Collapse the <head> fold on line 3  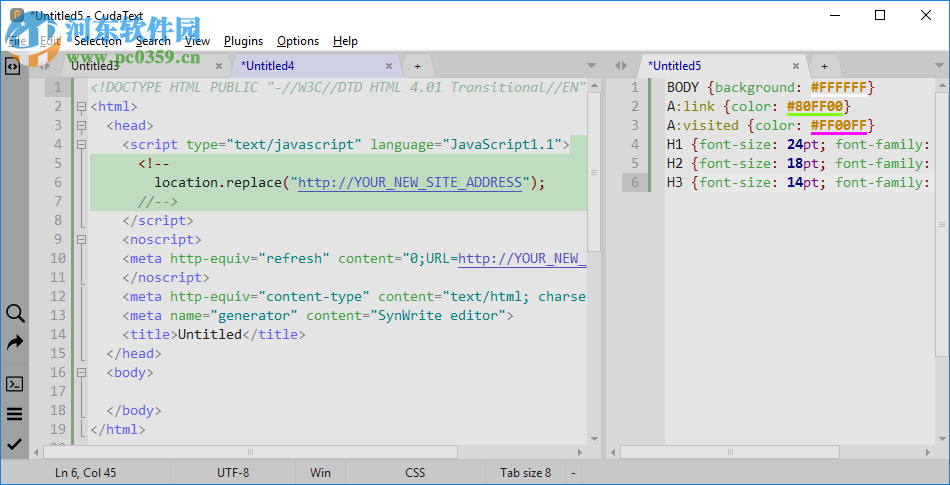pyautogui.click(x=81, y=126)
